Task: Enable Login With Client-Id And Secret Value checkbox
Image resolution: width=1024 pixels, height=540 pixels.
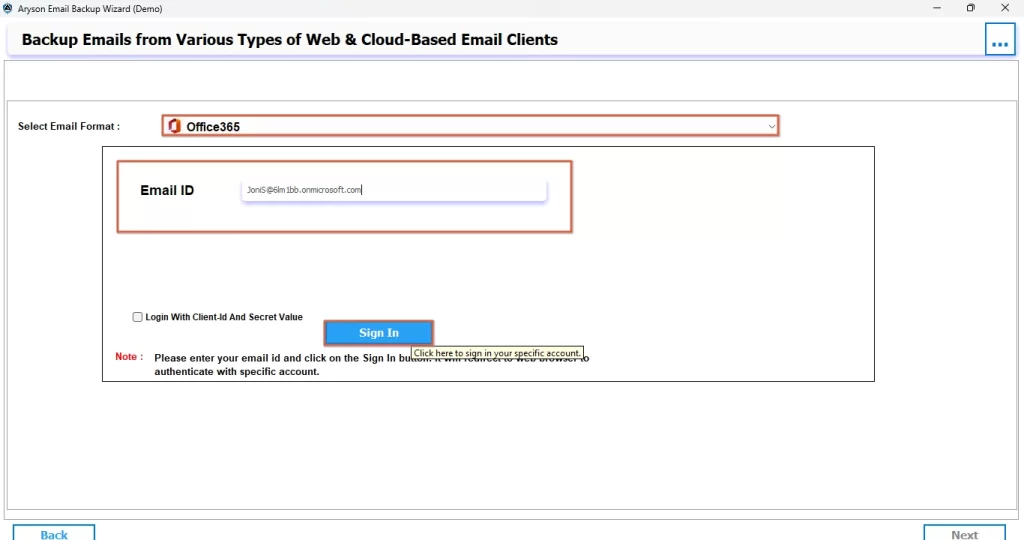Action: pyautogui.click(x=137, y=317)
